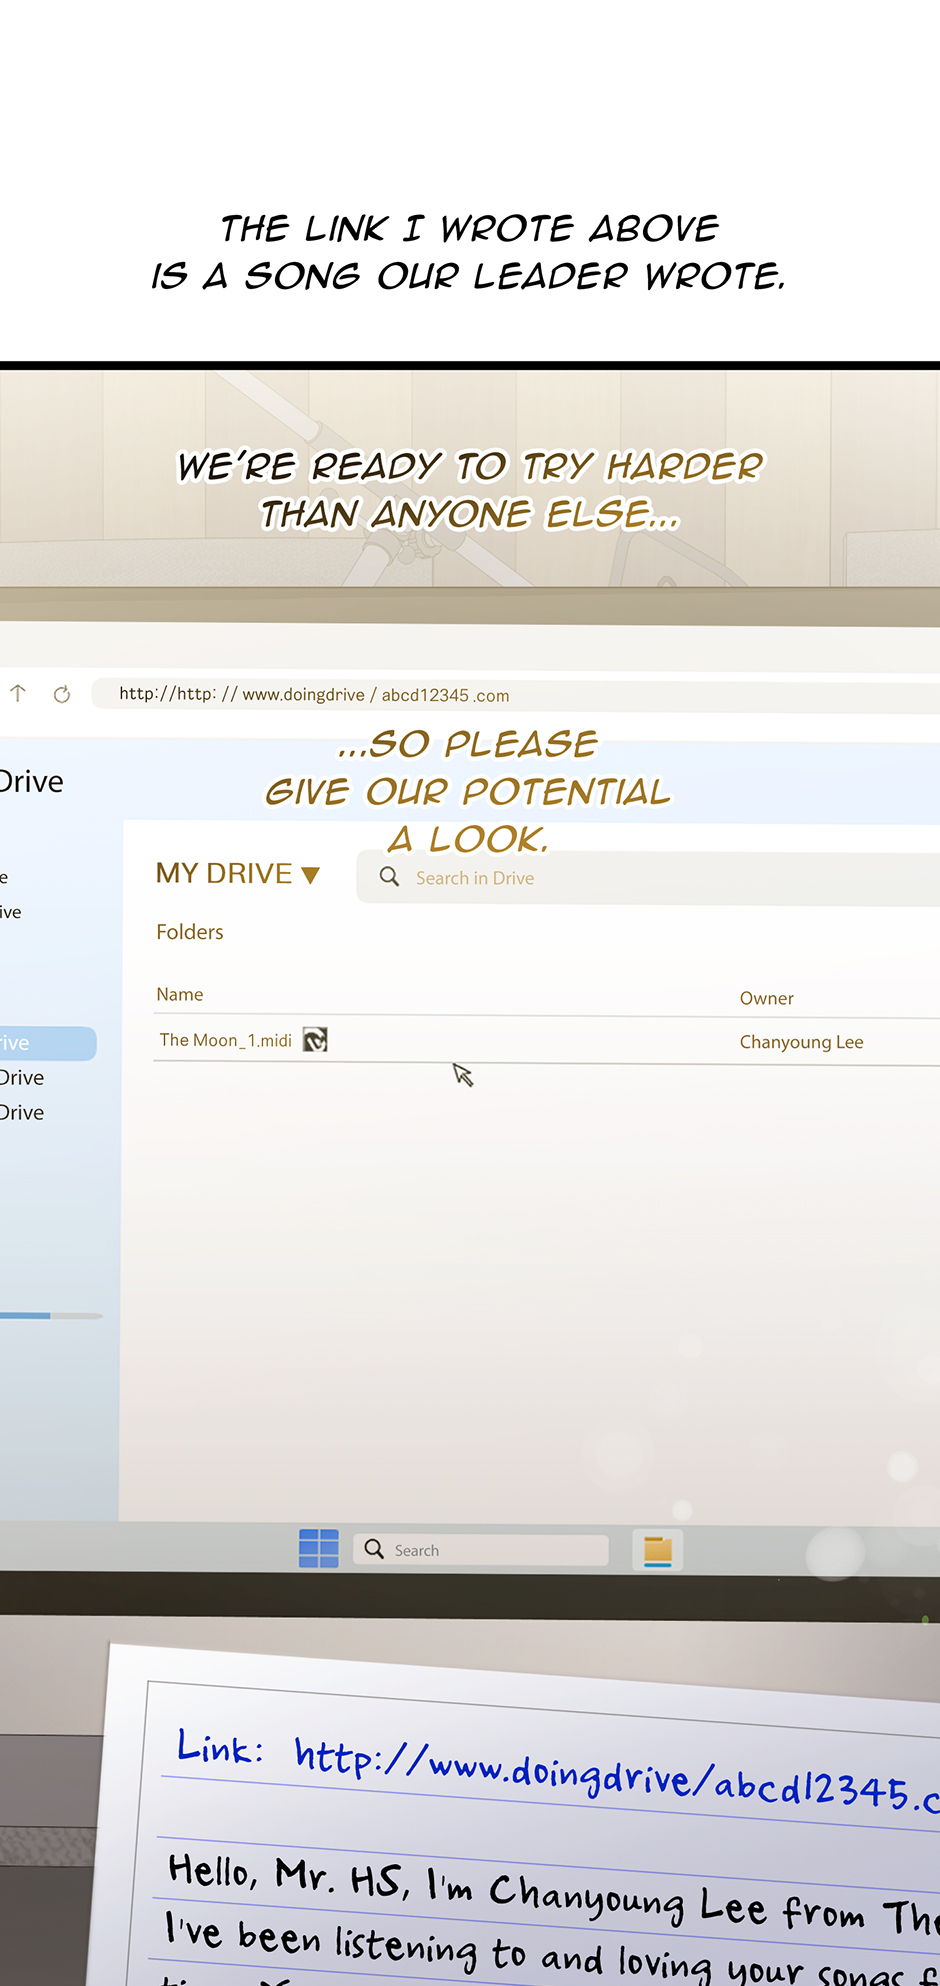Select the highlighted sidebar drive item

(40, 1043)
